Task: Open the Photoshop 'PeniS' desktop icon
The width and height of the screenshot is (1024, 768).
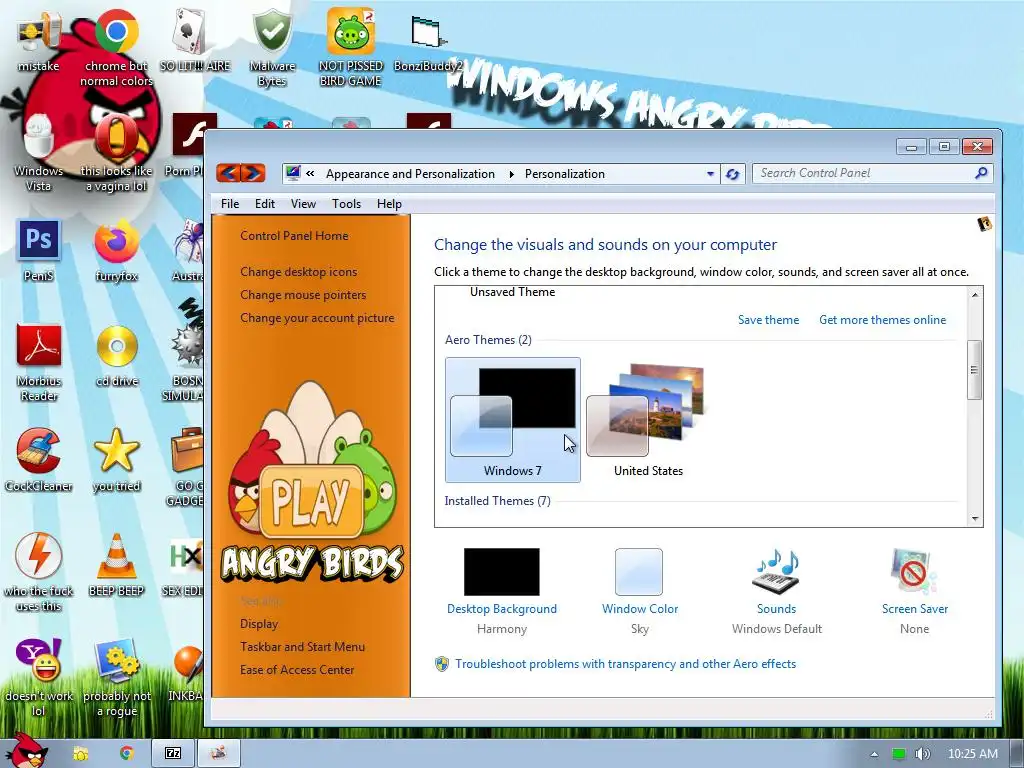Action: pyautogui.click(x=39, y=240)
